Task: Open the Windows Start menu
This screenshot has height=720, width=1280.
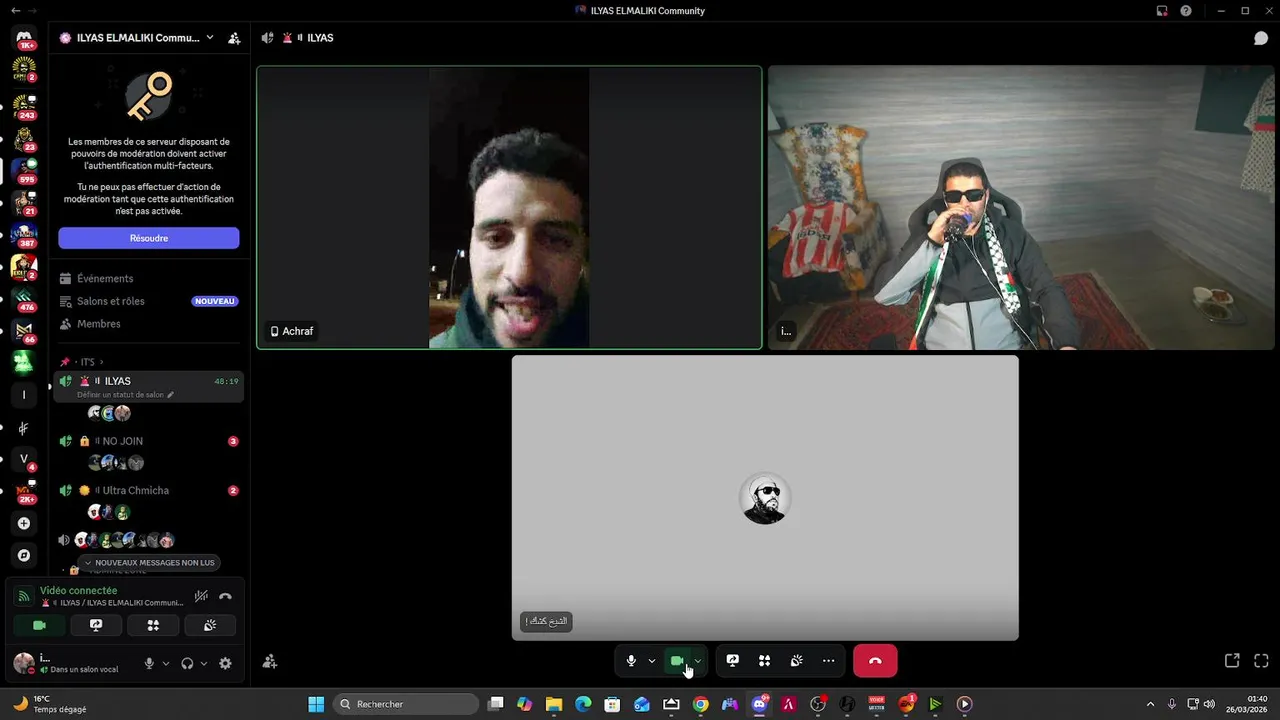Action: pos(316,704)
